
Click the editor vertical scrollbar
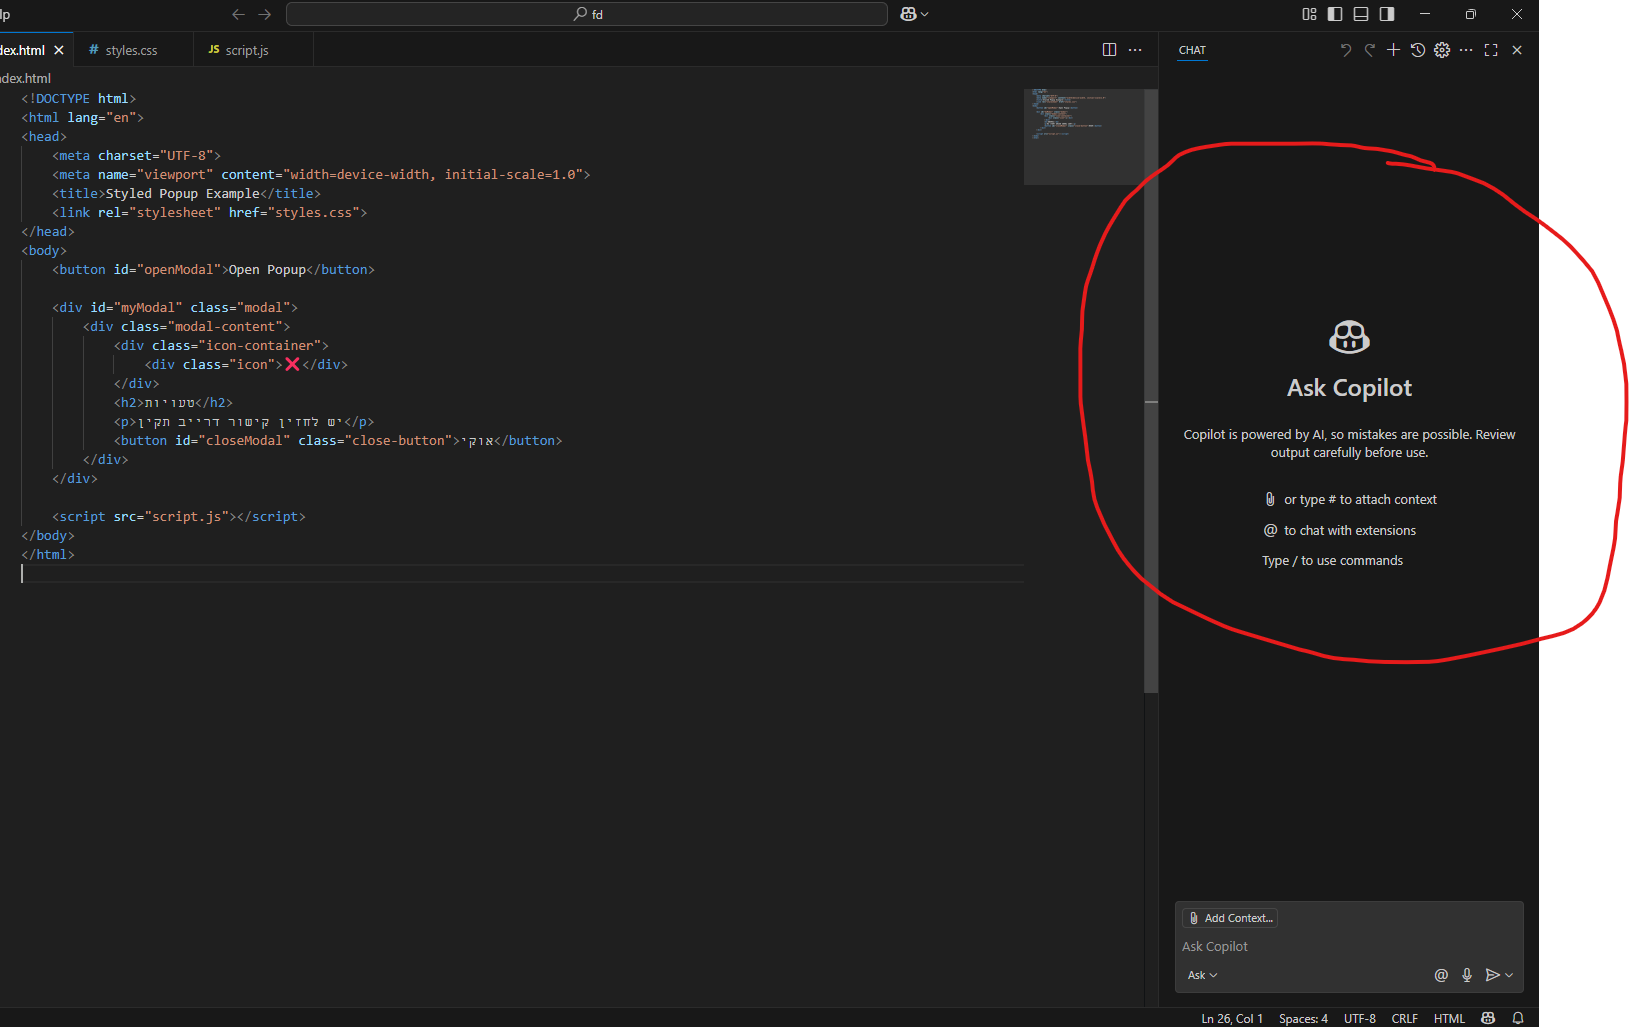(1151, 390)
